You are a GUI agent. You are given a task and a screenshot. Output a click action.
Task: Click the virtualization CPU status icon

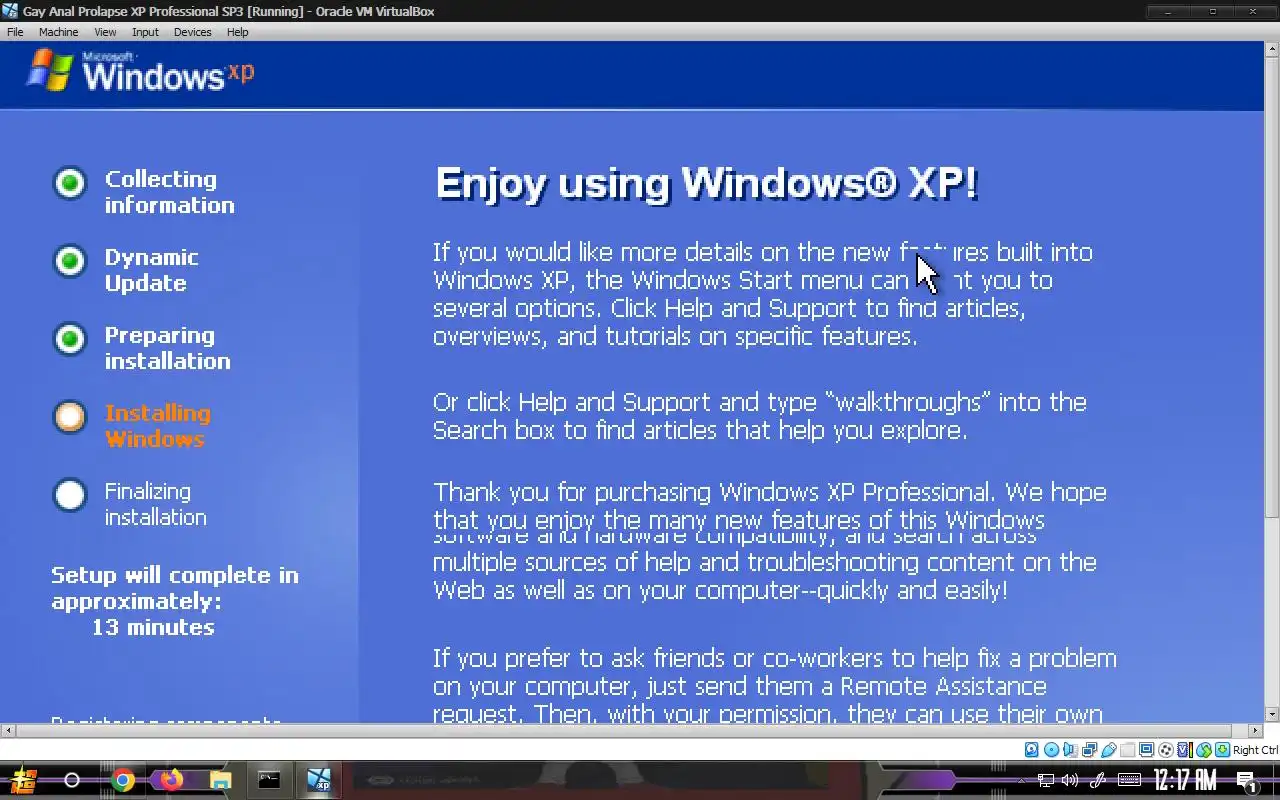click(x=1185, y=750)
